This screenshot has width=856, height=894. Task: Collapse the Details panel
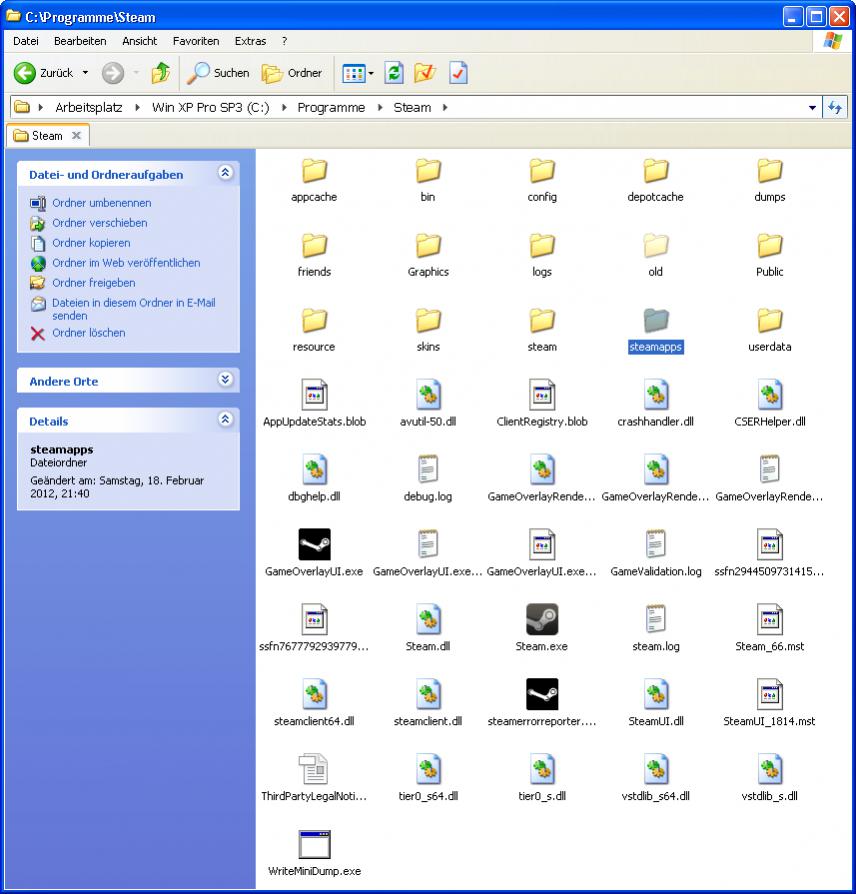pyautogui.click(x=226, y=420)
